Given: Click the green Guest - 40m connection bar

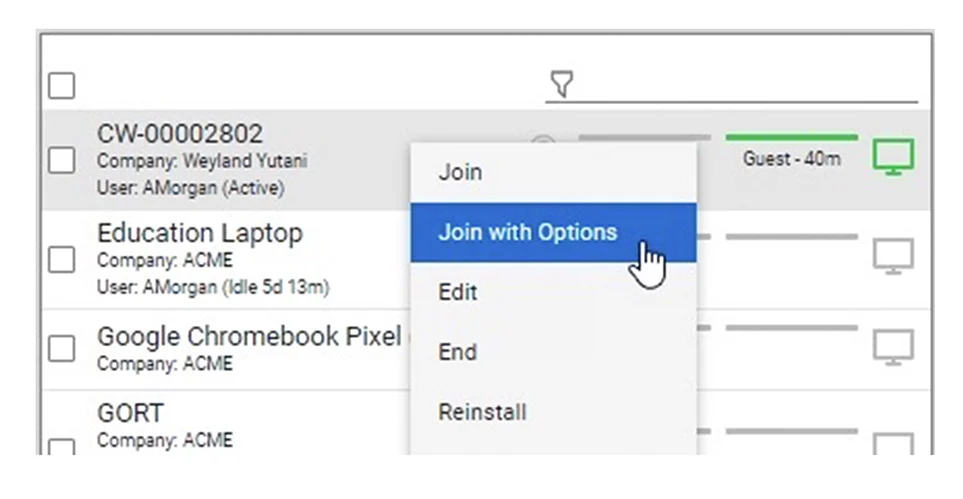Looking at the screenshot, I should point(792,138).
